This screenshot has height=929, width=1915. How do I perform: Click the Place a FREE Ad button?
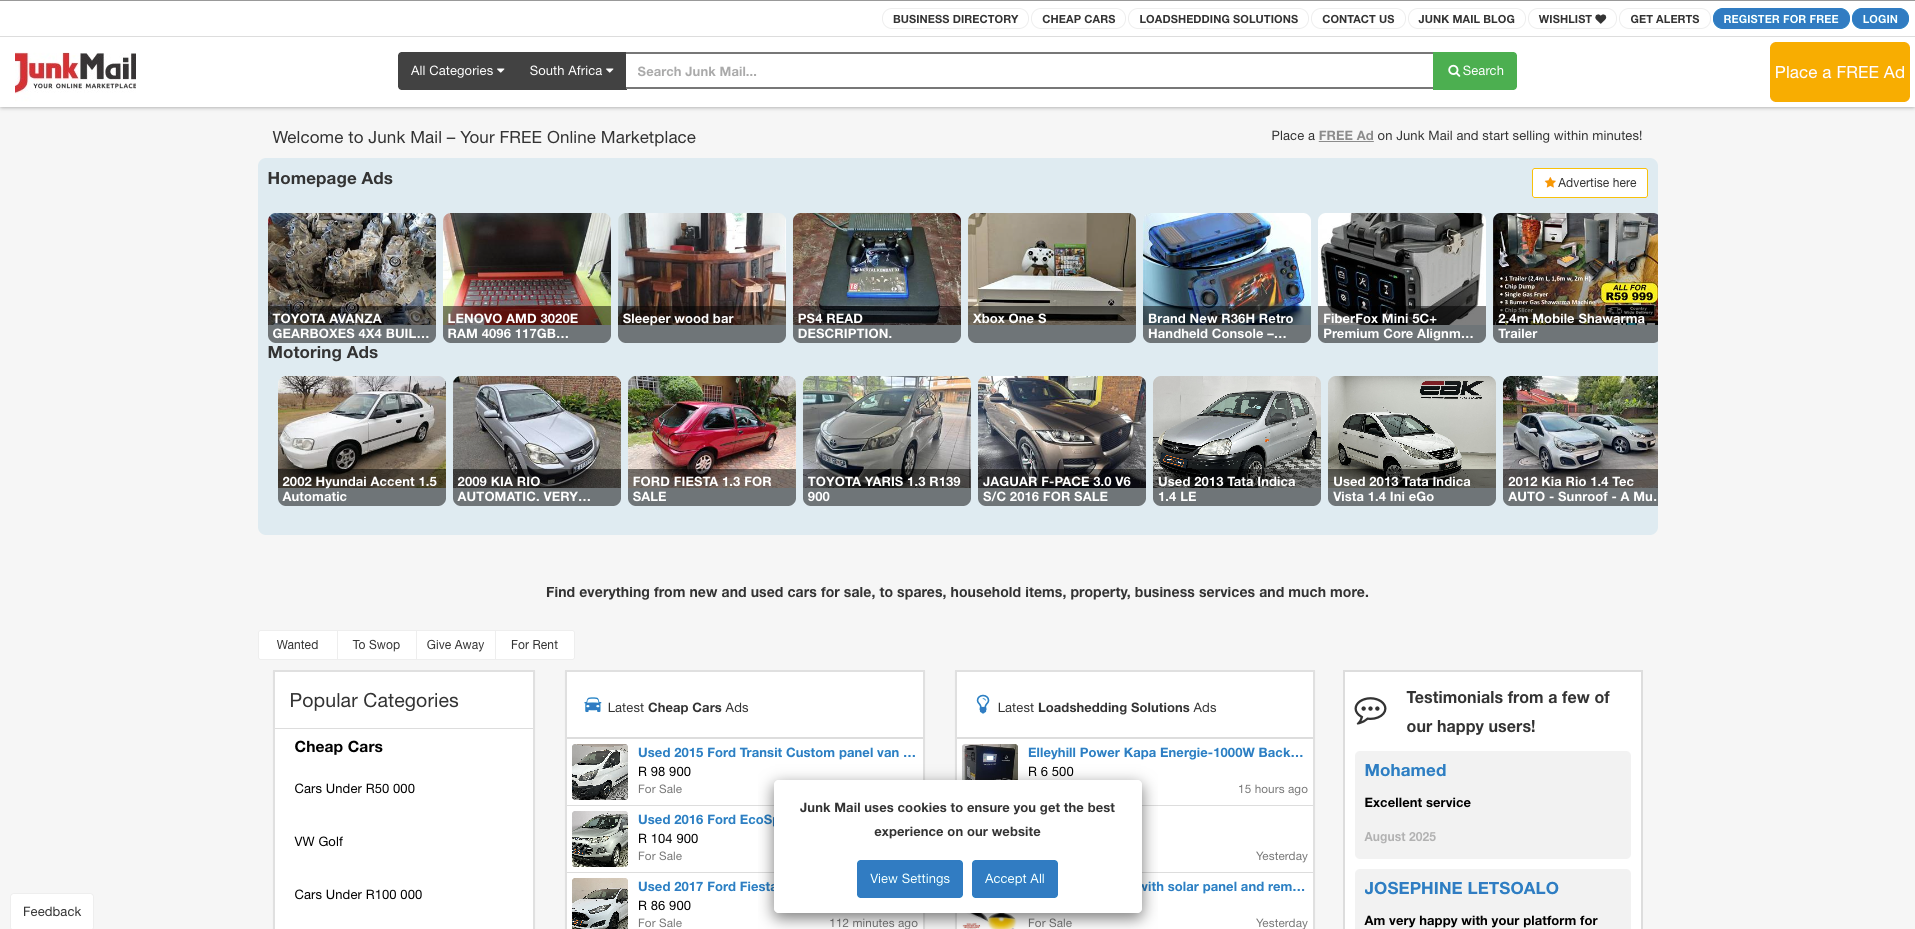tap(1839, 72)
